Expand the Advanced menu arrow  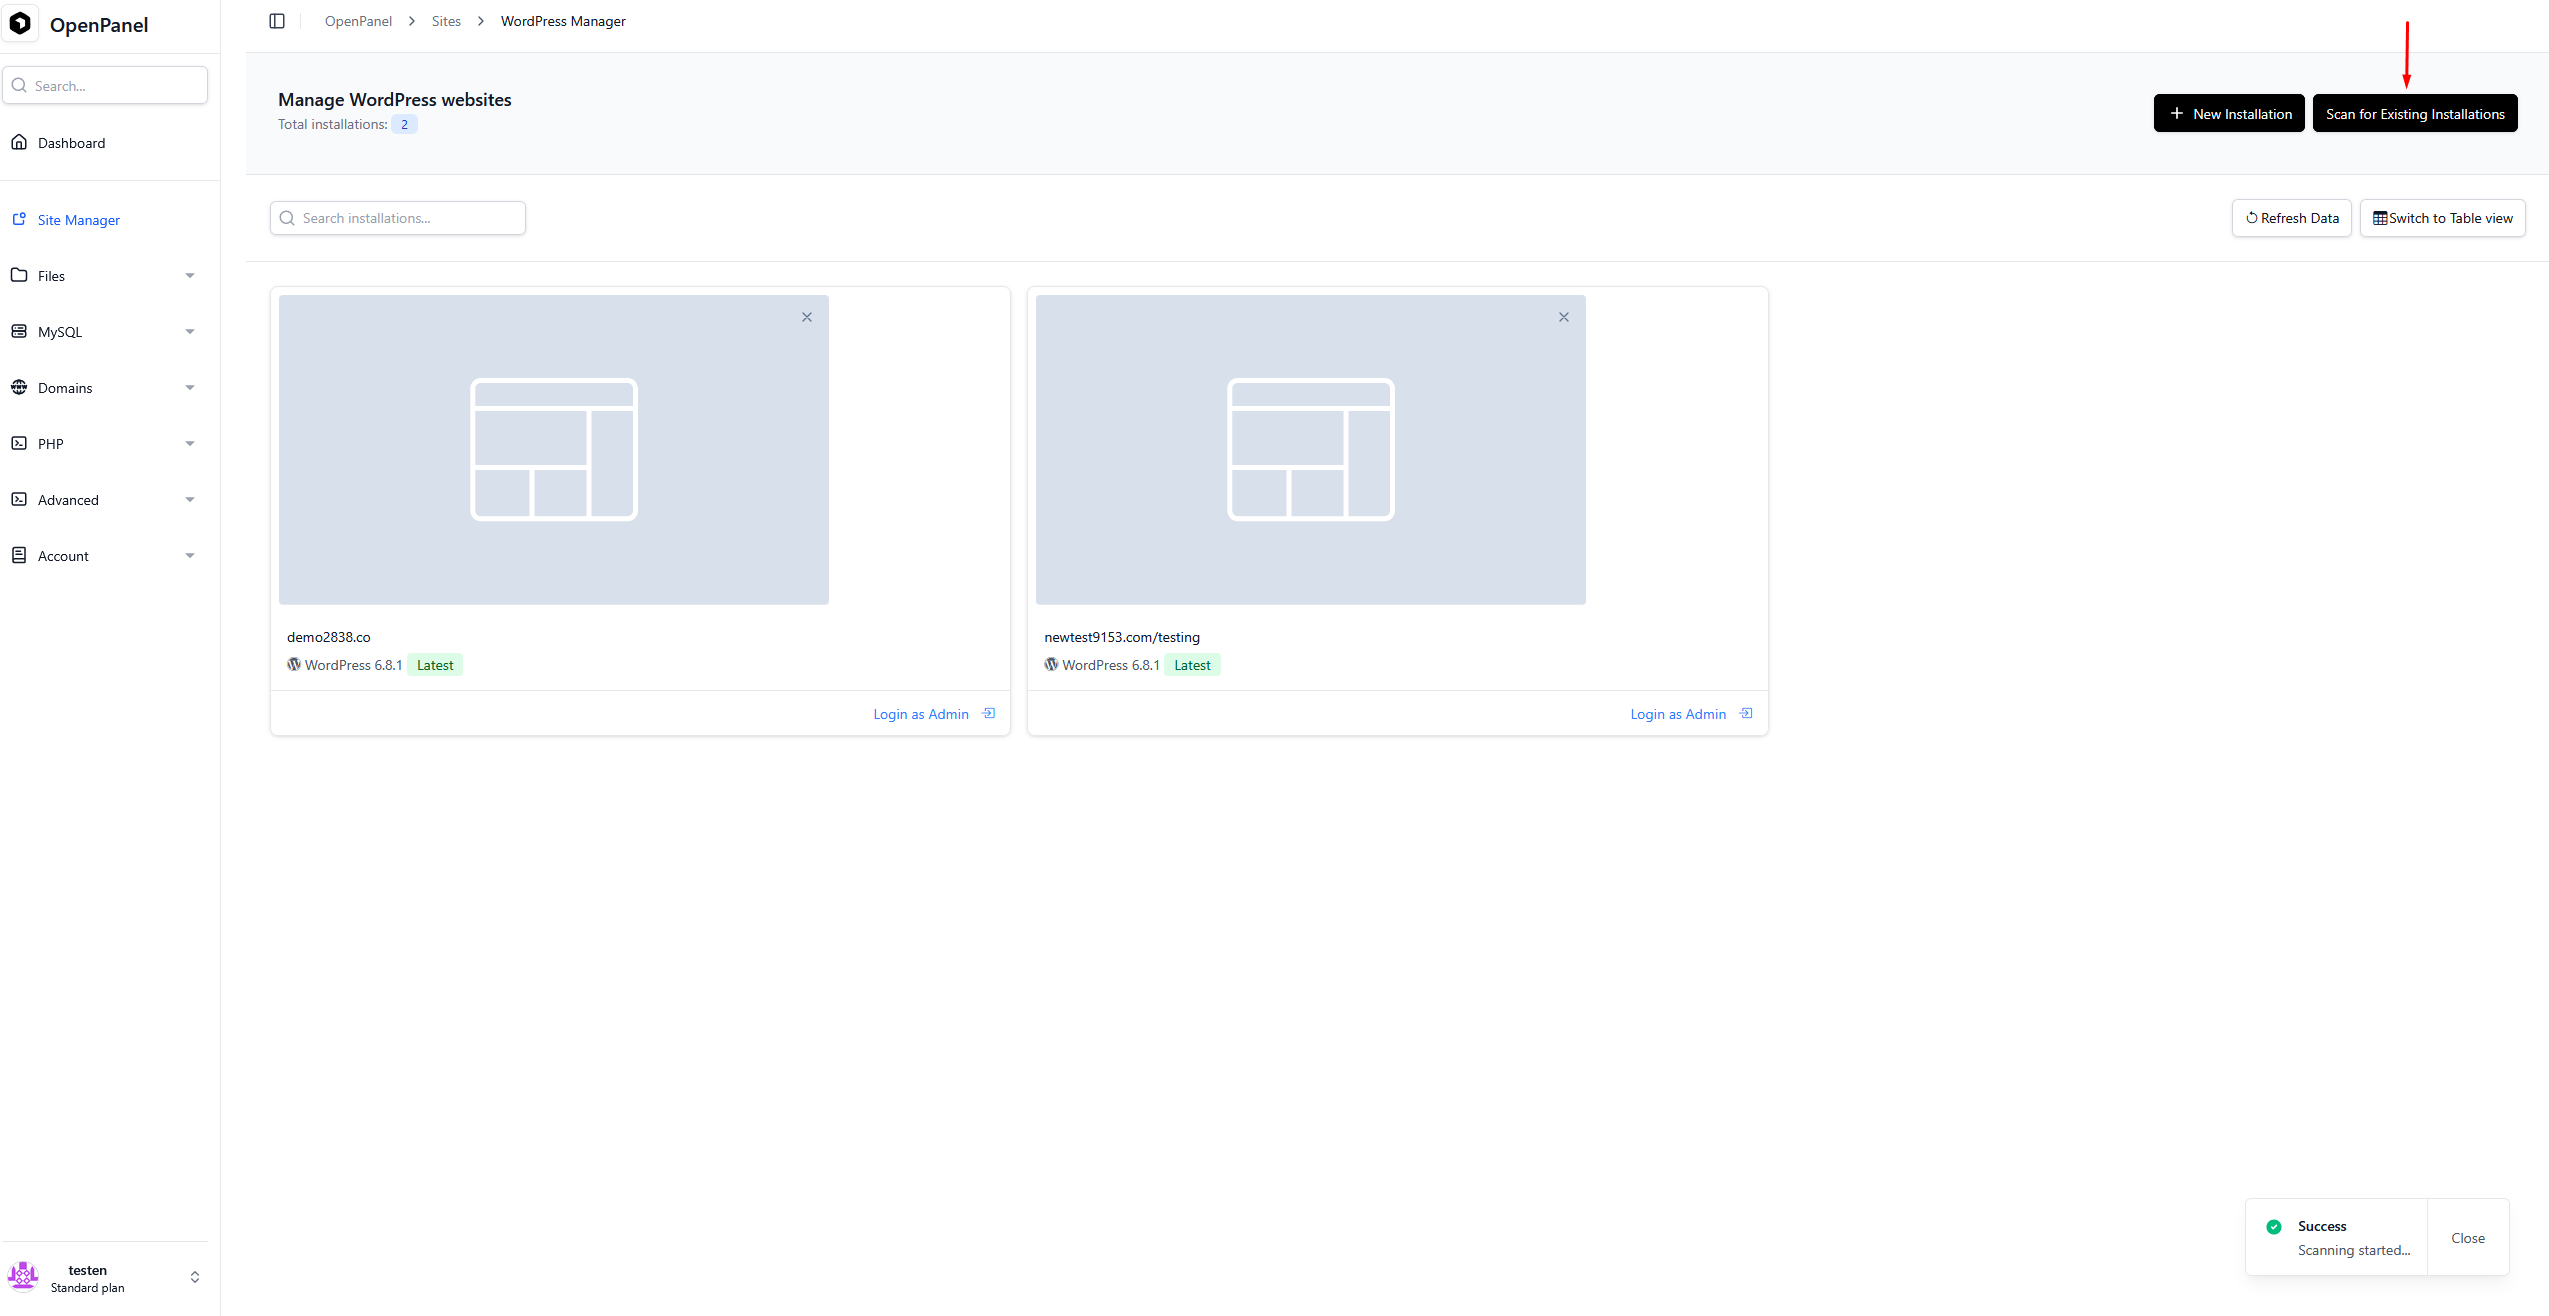coord(190,500)
